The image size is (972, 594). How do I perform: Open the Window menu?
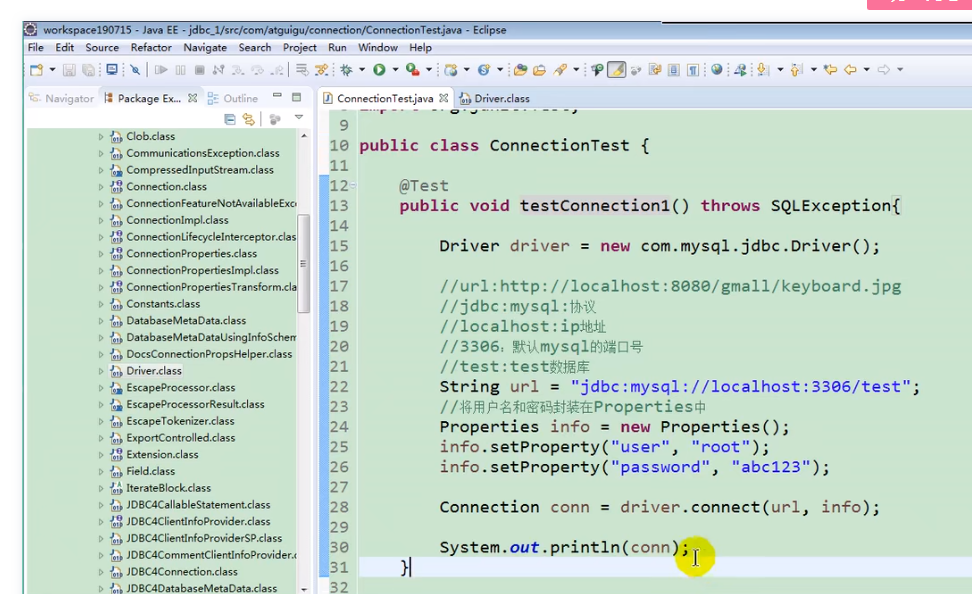(378, 48)
